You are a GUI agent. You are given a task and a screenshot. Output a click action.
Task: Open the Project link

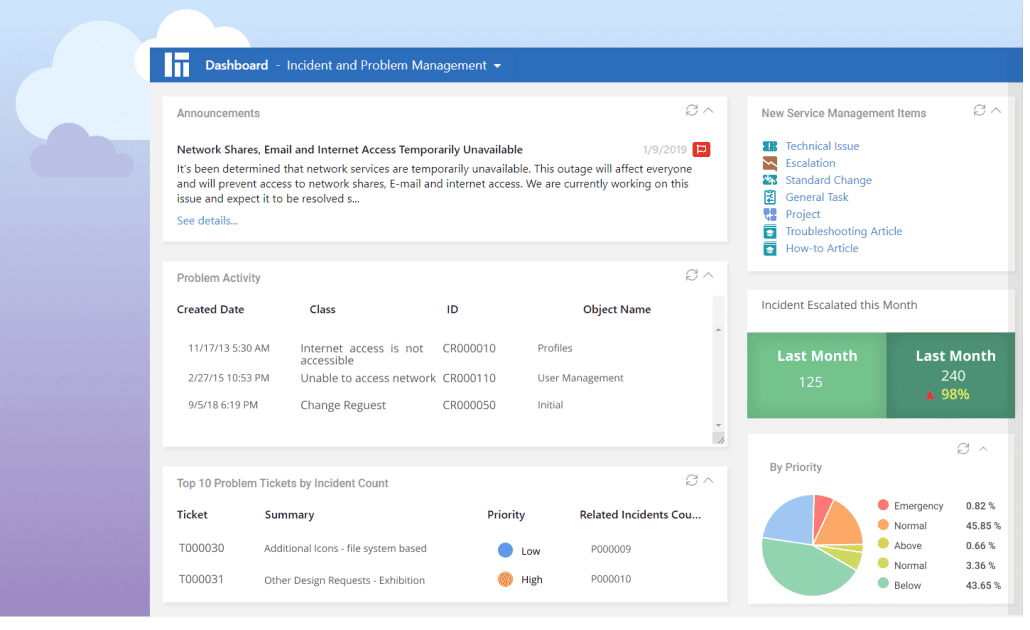[x=803, y=214]
